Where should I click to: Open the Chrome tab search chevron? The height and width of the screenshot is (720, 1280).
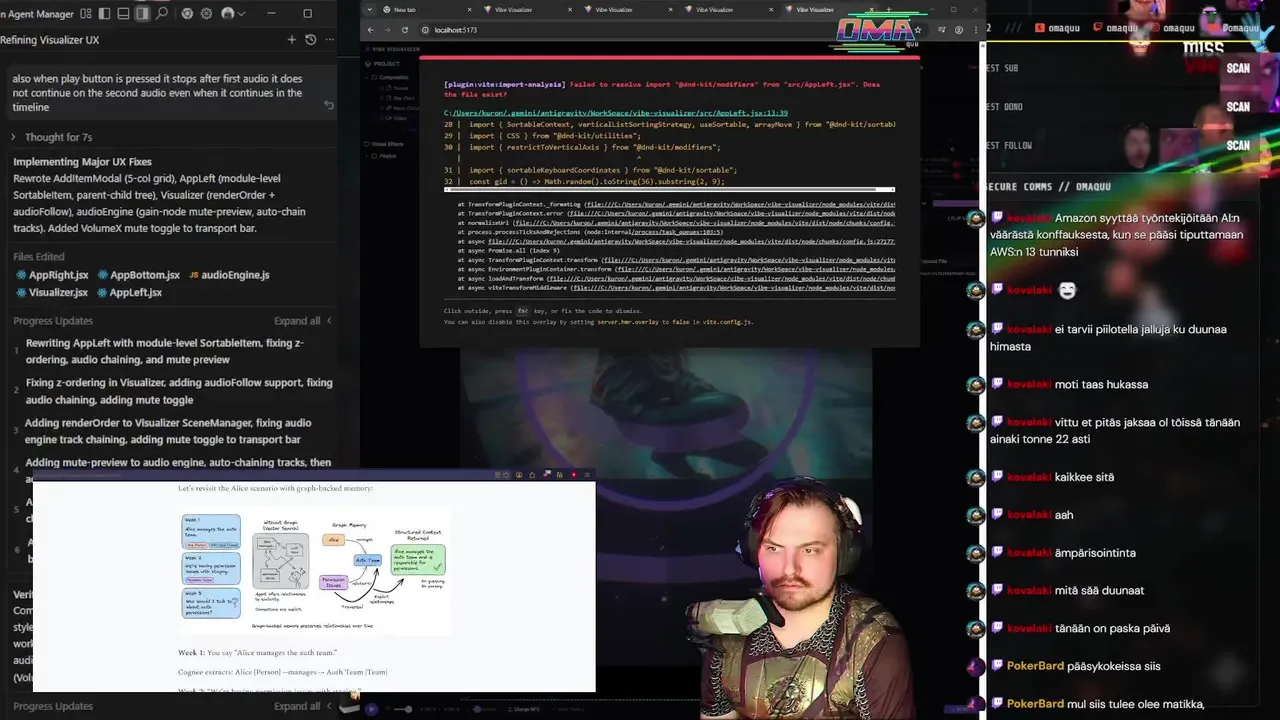(370, 9)
